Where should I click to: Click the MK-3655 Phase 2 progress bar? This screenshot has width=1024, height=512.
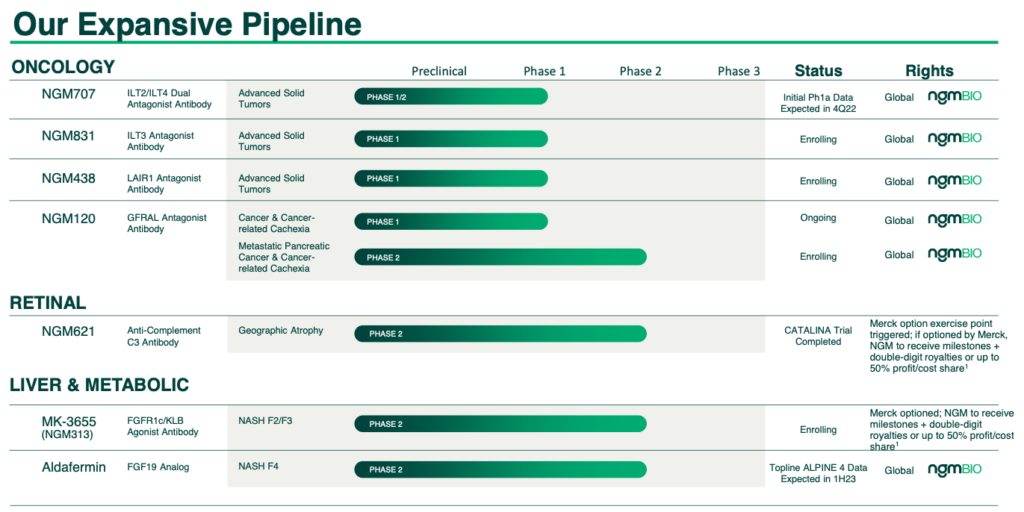coord(500,423)
